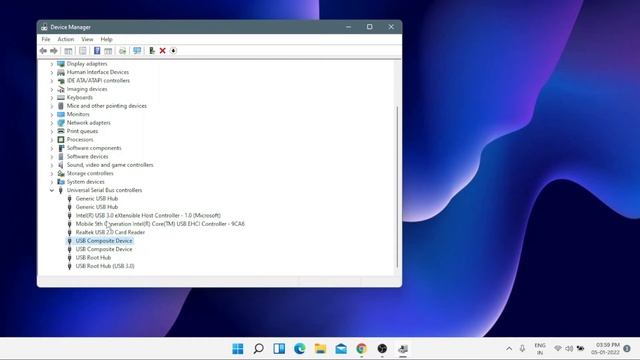Click the volume speaker tray icon
Screen dimensions: 640x360
[x=569, y=349]
